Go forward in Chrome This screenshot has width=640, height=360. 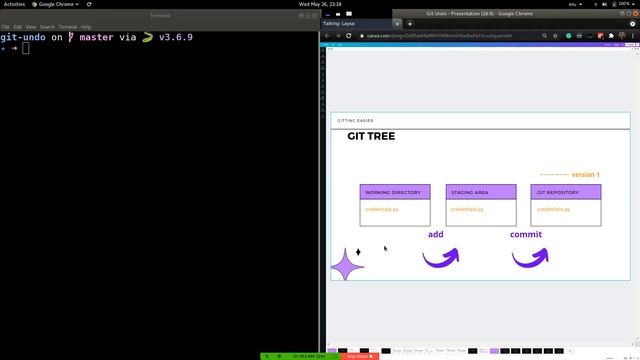[338, 36]
